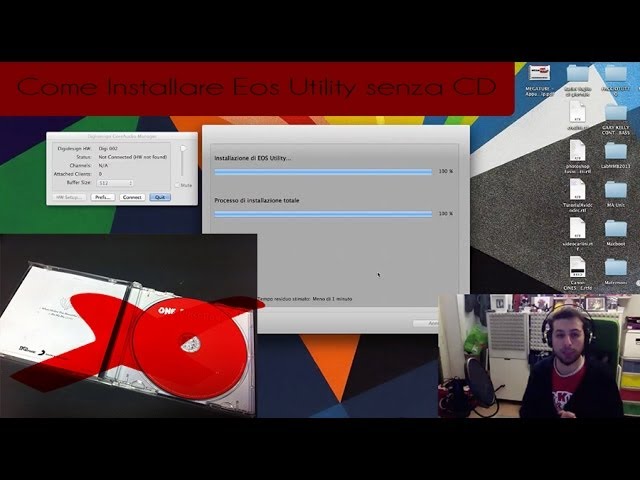The width and height of the screenshot is (640, 480).
Task: Select the top-row folder next to MEGATURI
Action: [578, 74]
